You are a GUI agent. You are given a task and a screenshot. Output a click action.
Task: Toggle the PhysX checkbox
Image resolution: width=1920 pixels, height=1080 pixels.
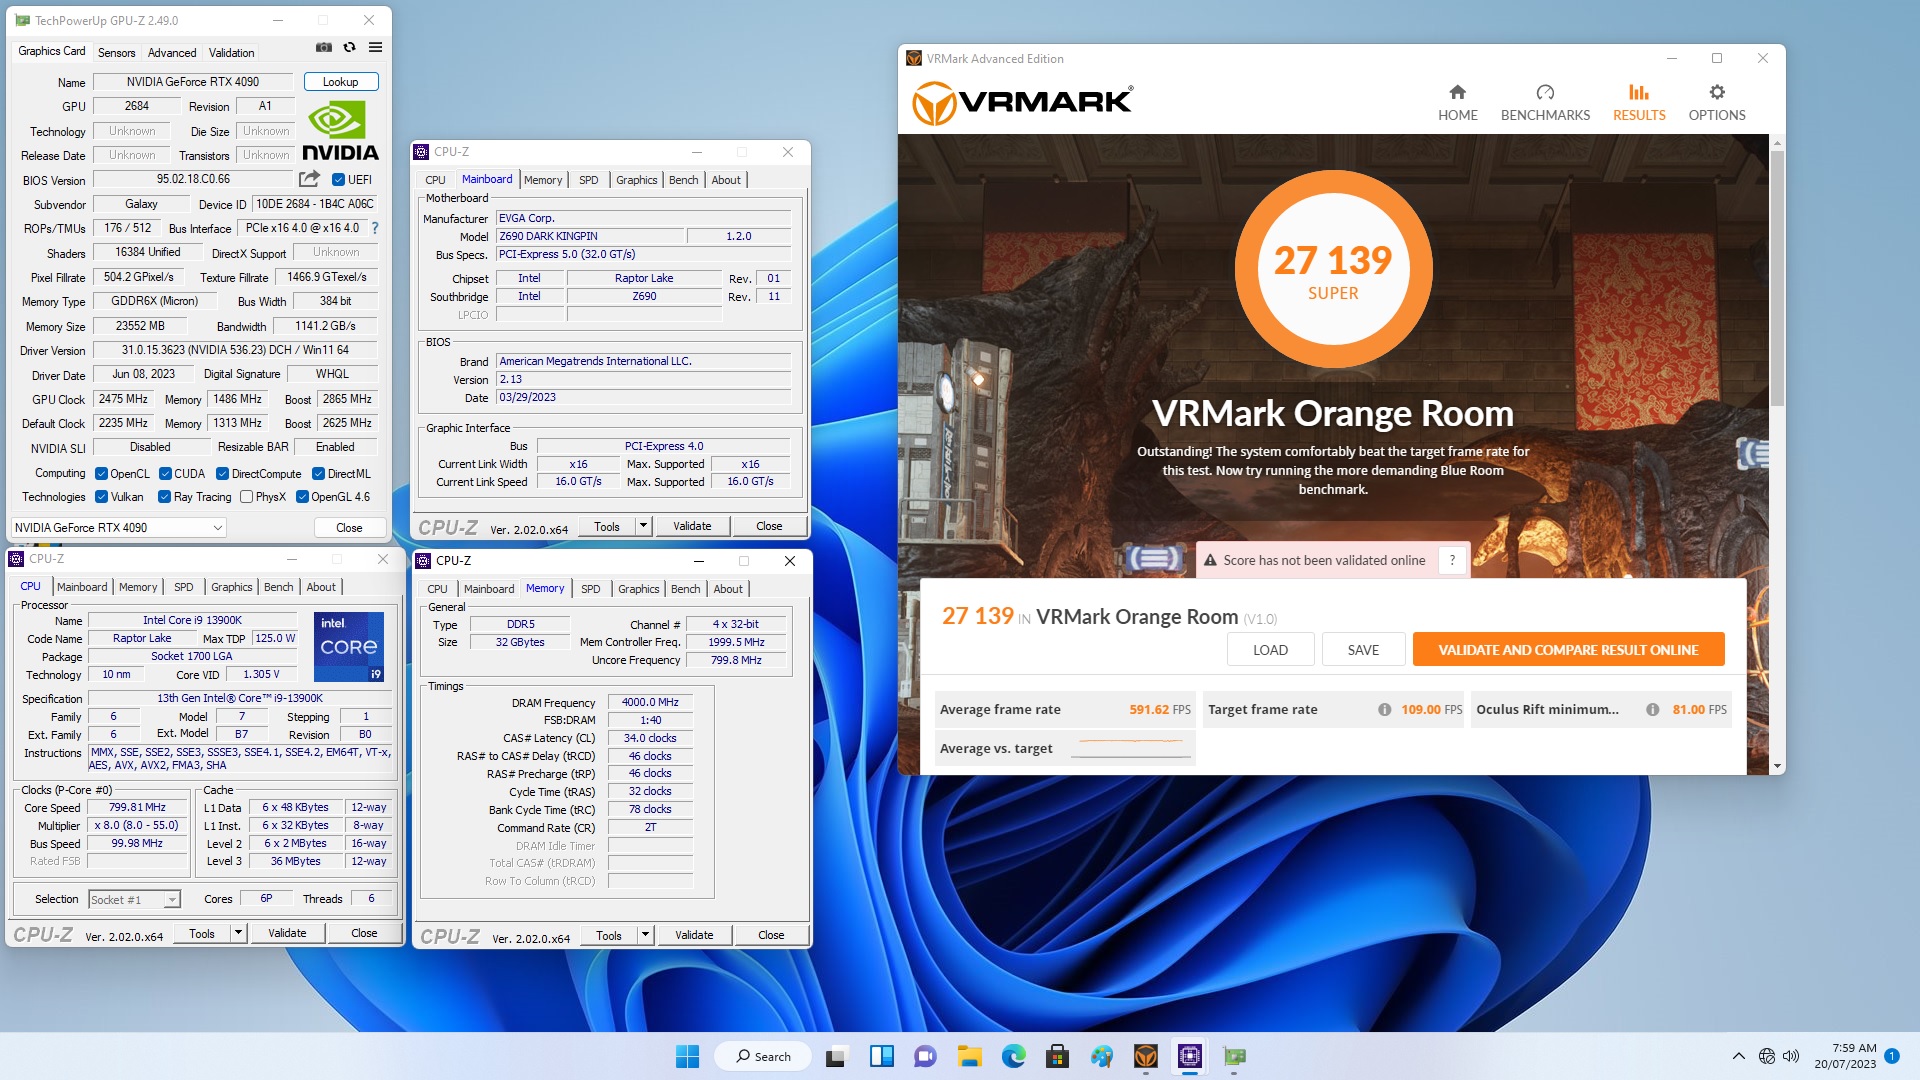pos(246,497)
